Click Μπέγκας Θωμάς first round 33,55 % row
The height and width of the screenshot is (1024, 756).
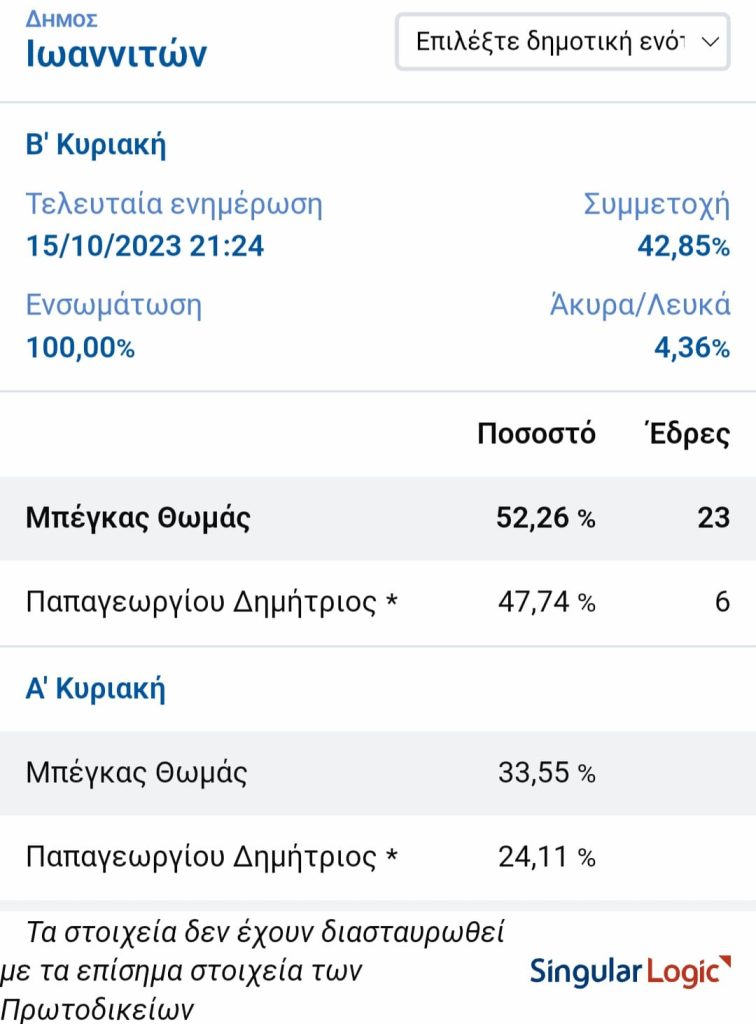pos(378,773)
